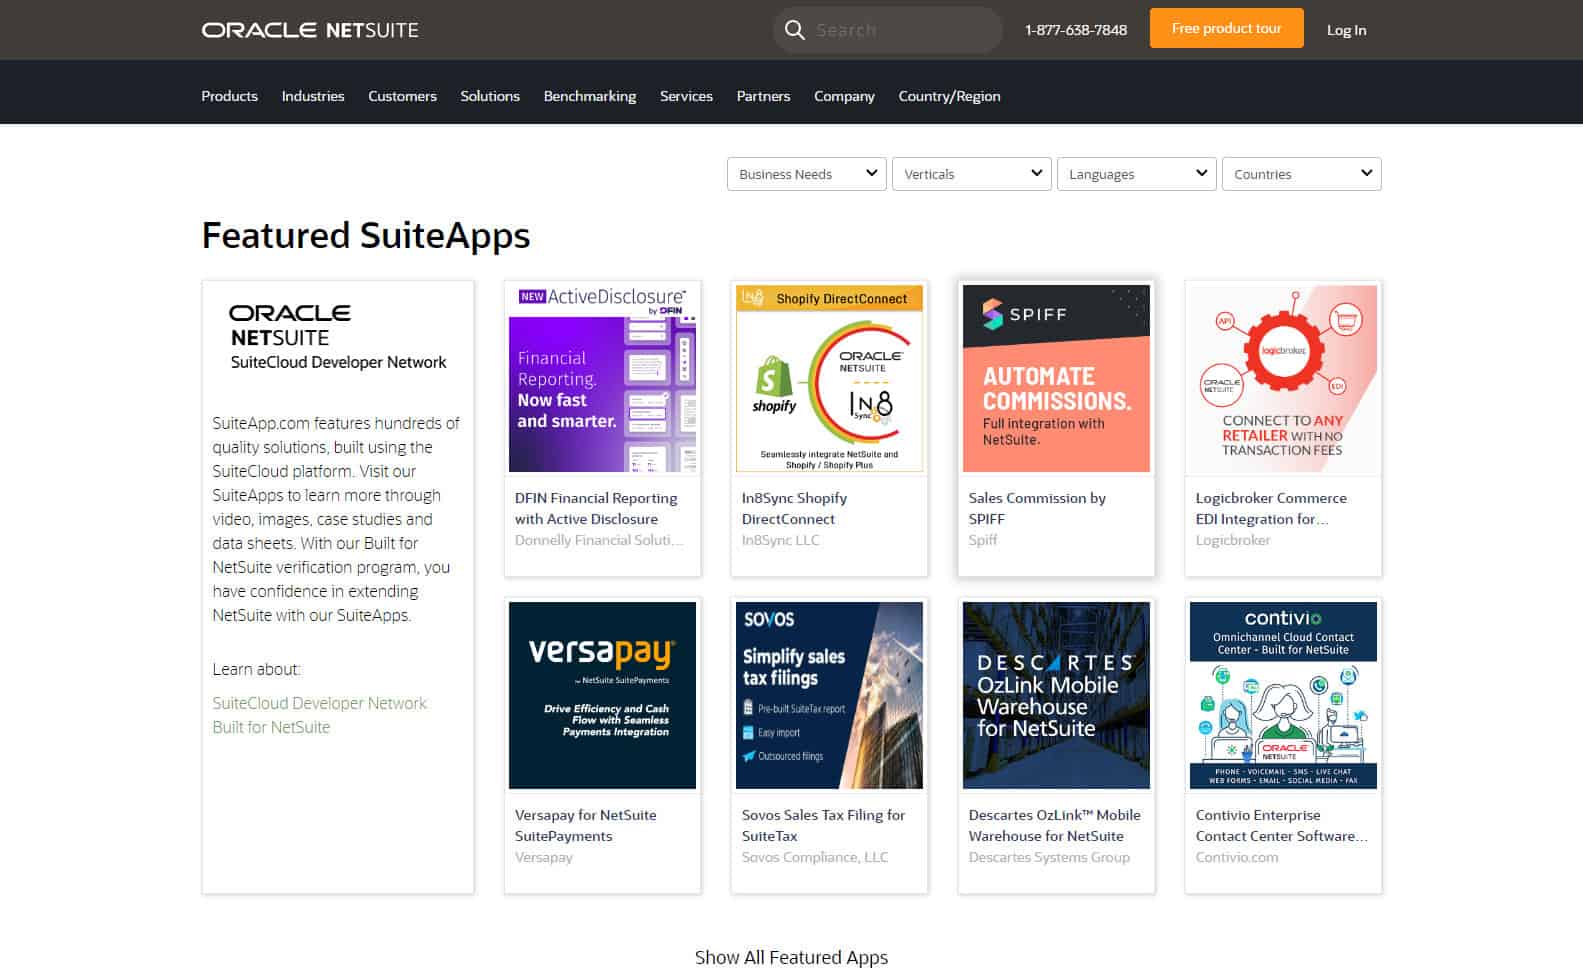
Task: Expand the Business Needs dropdown
Action: pyautogui.click(x=806, y=174)
